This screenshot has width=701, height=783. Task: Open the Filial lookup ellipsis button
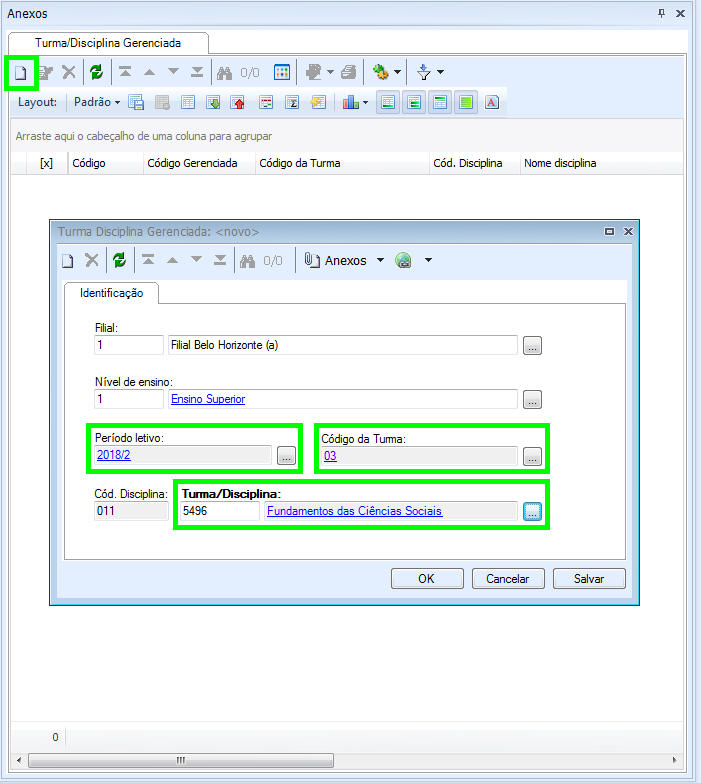pyautogui.click(x=532, y=346)
